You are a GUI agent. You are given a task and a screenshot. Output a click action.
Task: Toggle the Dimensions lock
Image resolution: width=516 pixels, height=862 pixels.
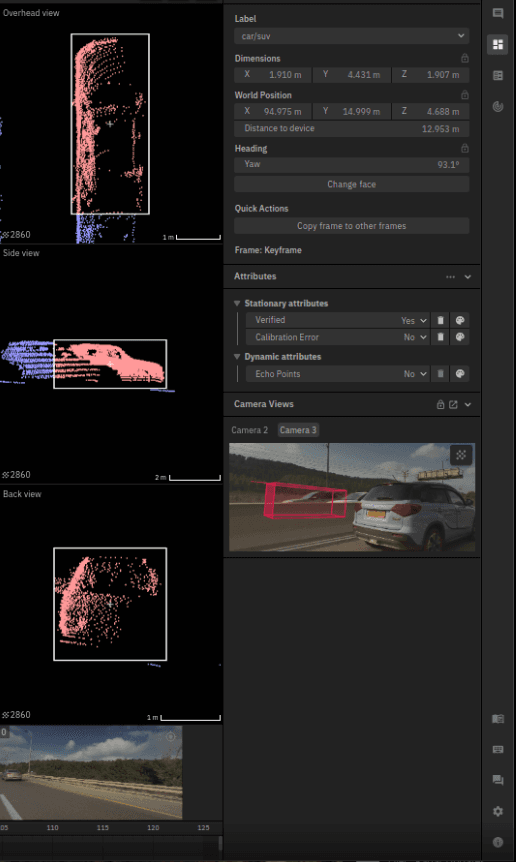click(x=465, y=58)
